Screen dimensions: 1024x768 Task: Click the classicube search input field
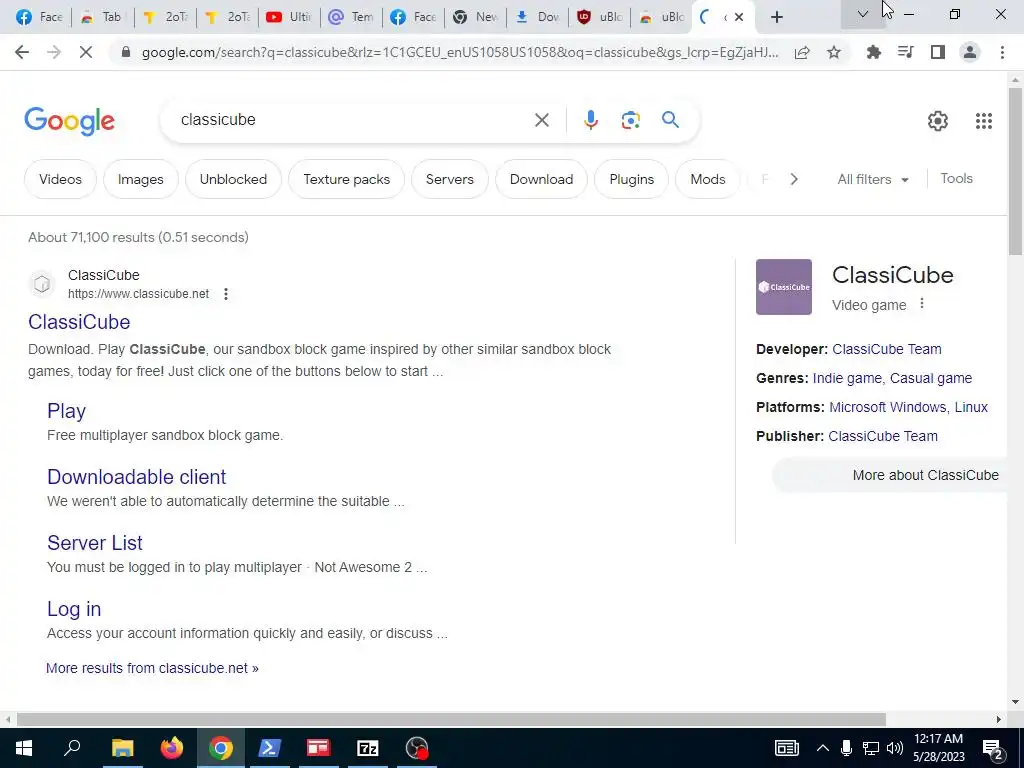tap(353, 120)
